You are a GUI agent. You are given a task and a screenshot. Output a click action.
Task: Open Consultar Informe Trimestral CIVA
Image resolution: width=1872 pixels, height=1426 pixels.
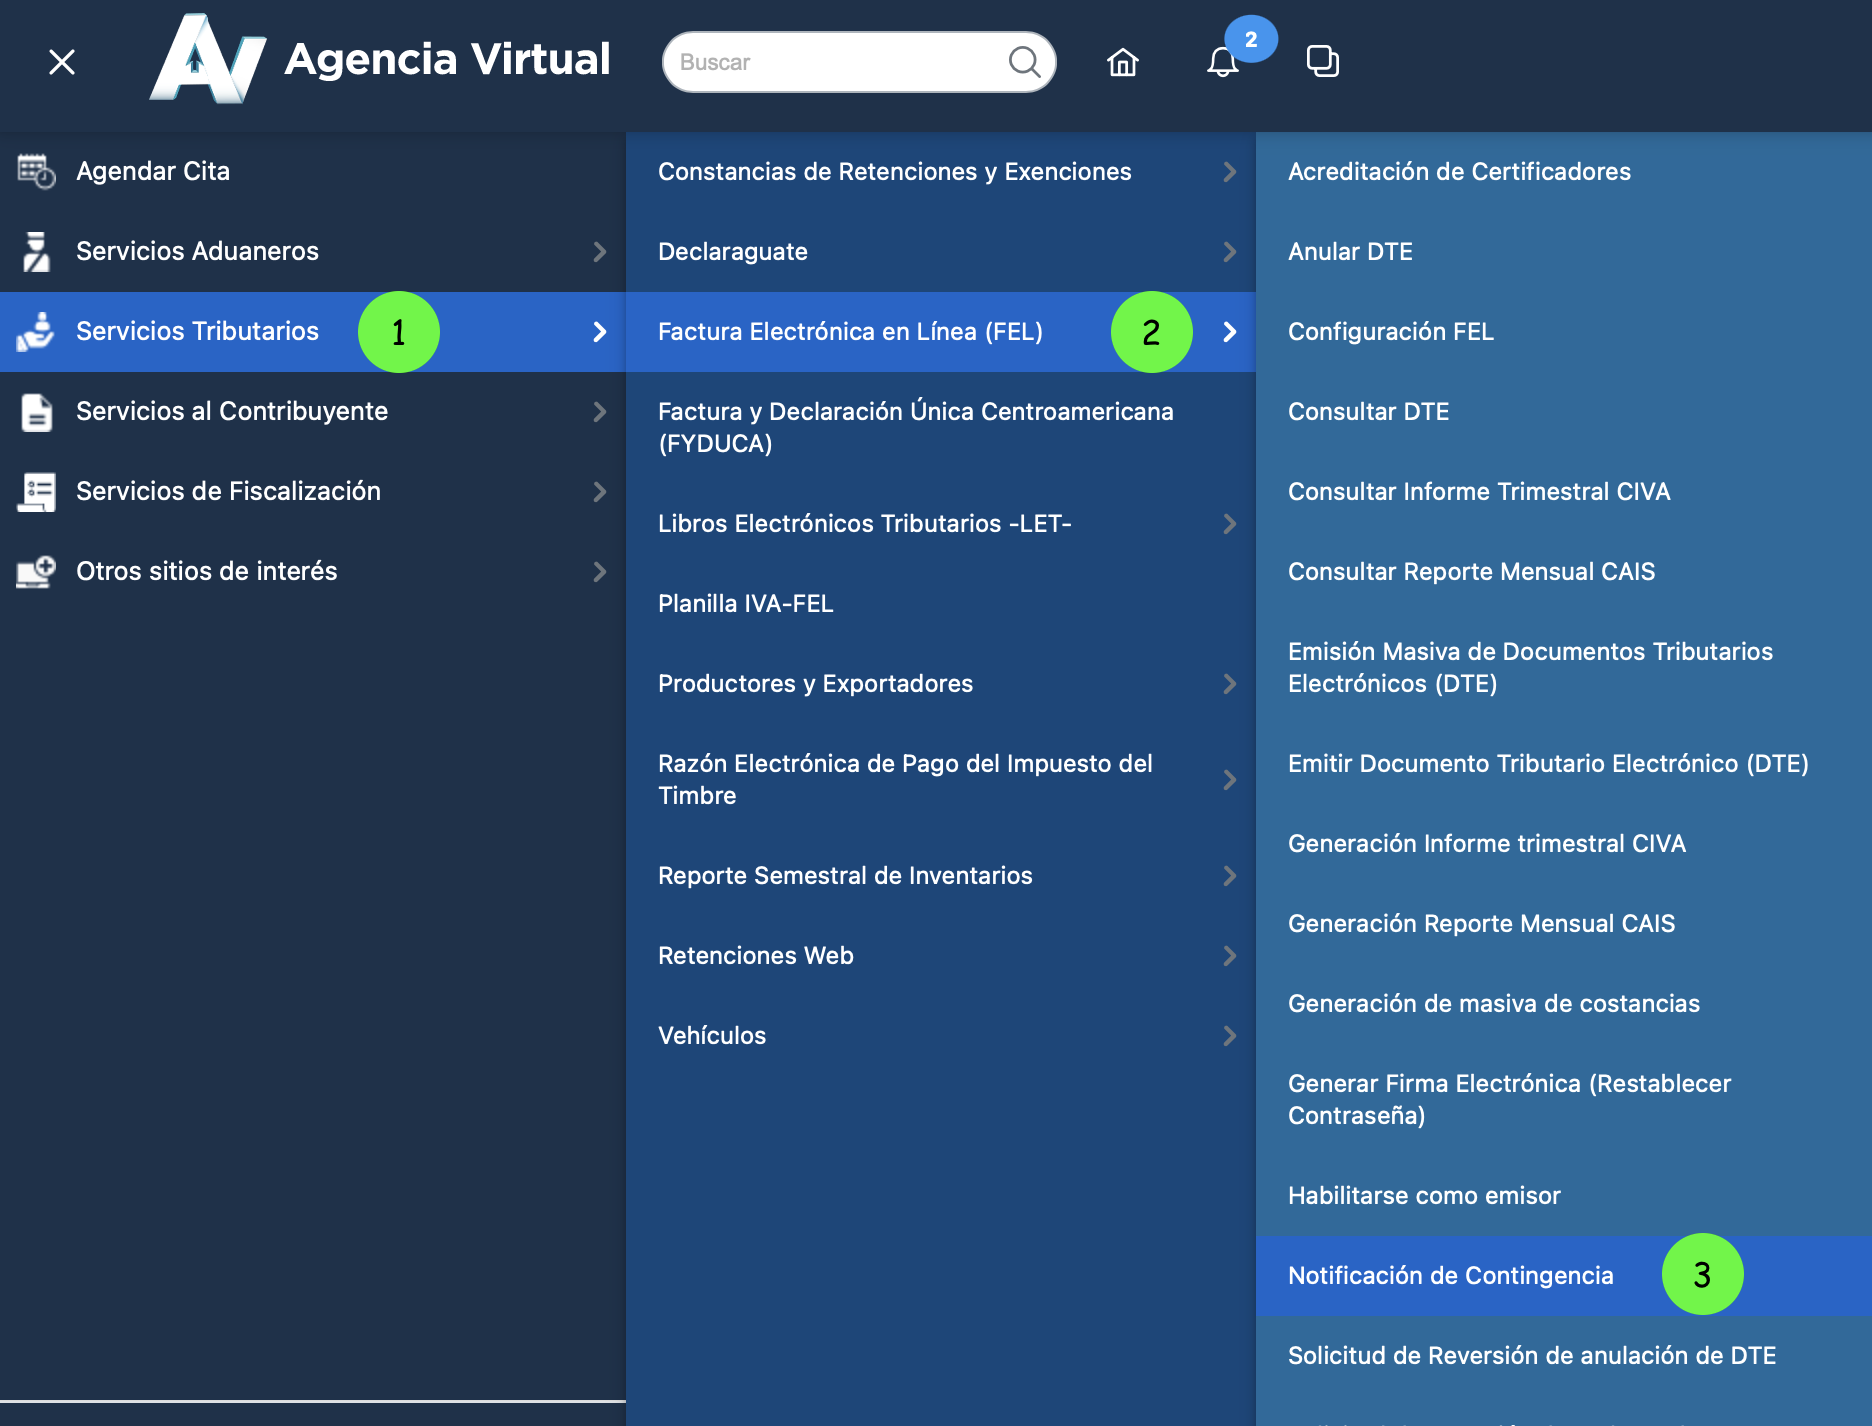tap(1564, 491)
